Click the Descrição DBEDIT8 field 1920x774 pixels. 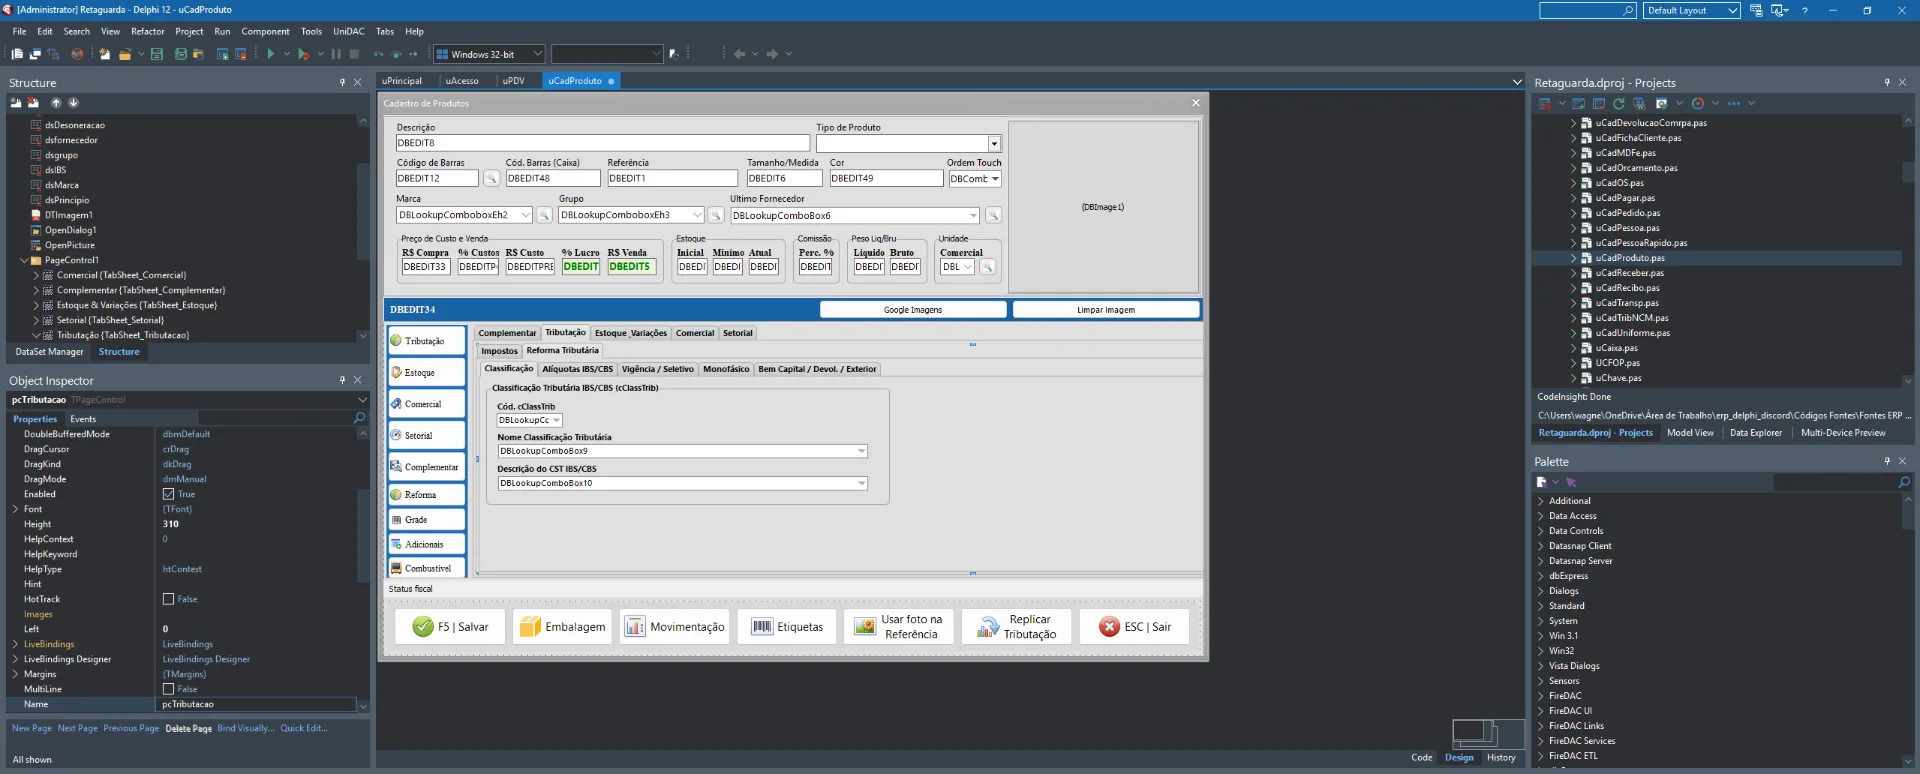point(602,143)
